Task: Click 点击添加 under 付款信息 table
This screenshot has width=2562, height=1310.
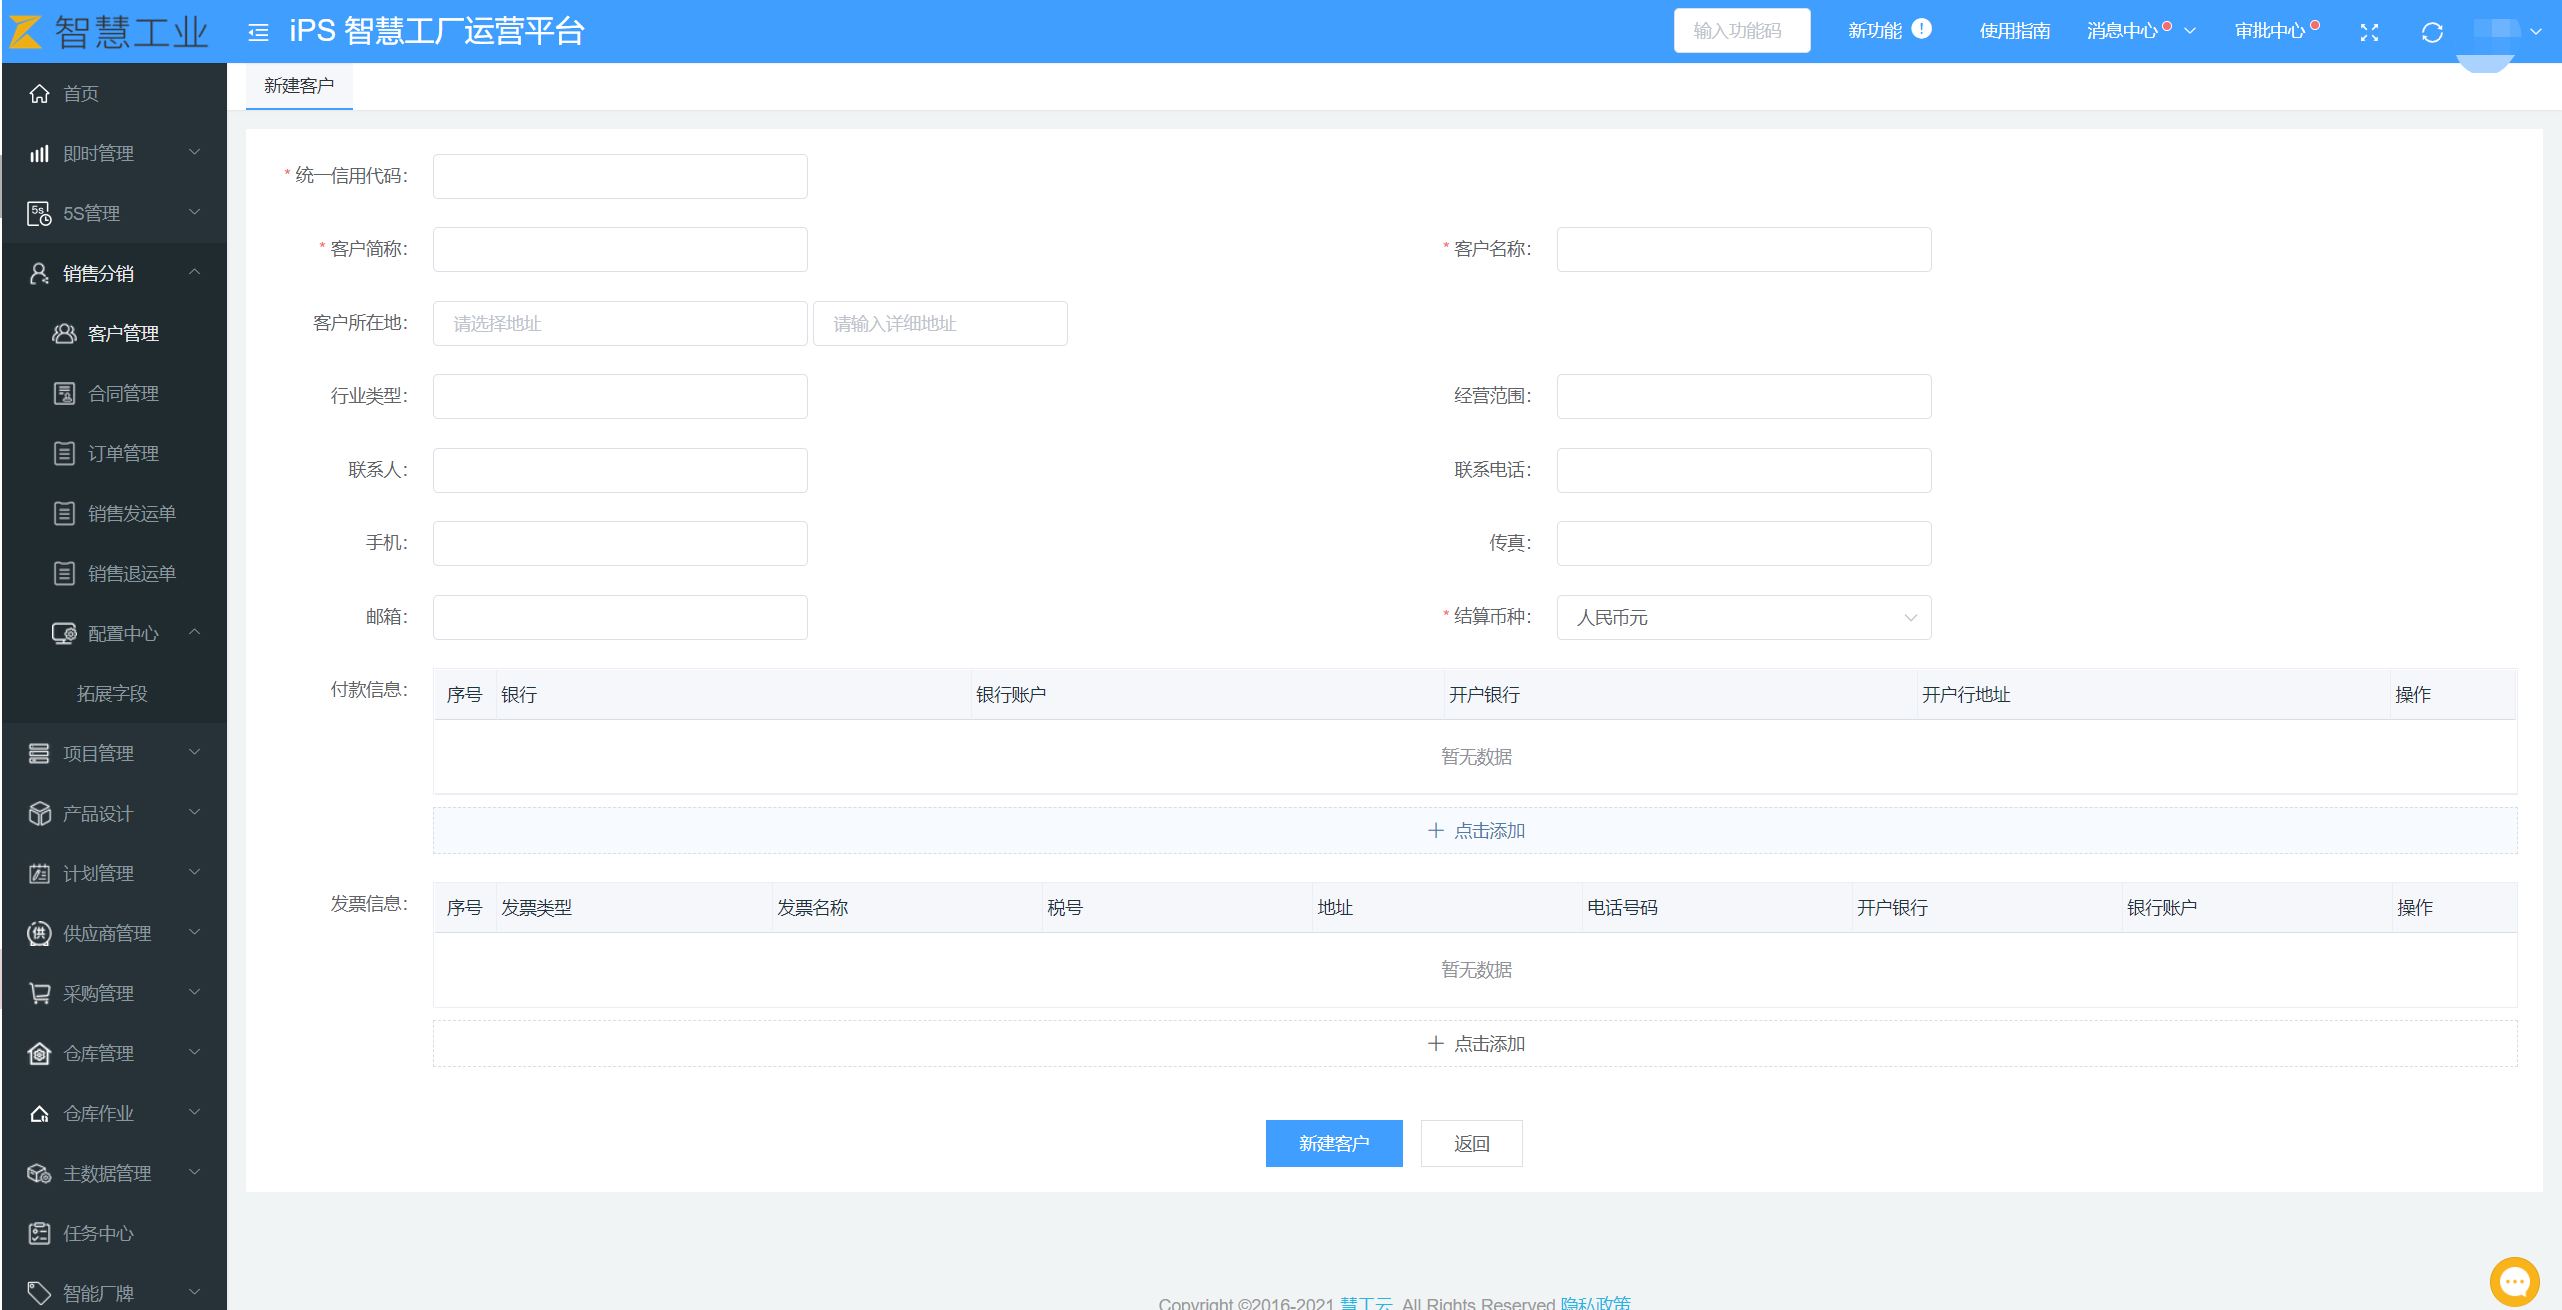Action: 1475,830
